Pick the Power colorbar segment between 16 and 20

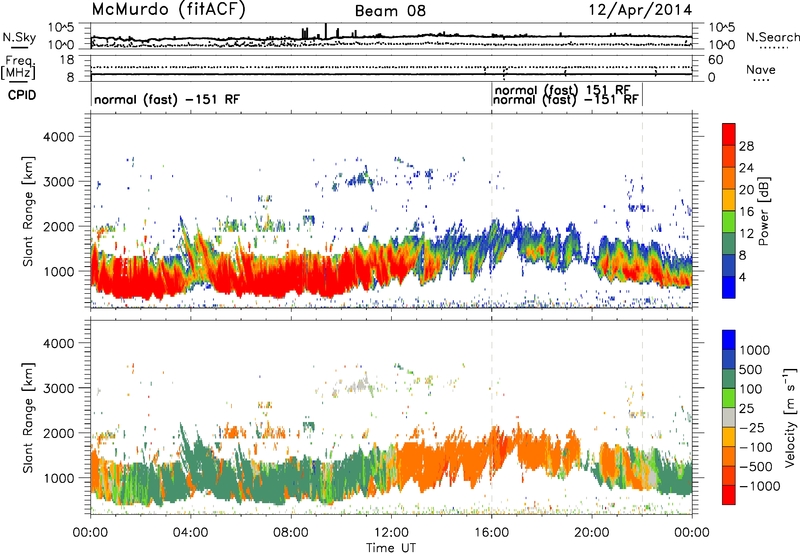(729, 200)
